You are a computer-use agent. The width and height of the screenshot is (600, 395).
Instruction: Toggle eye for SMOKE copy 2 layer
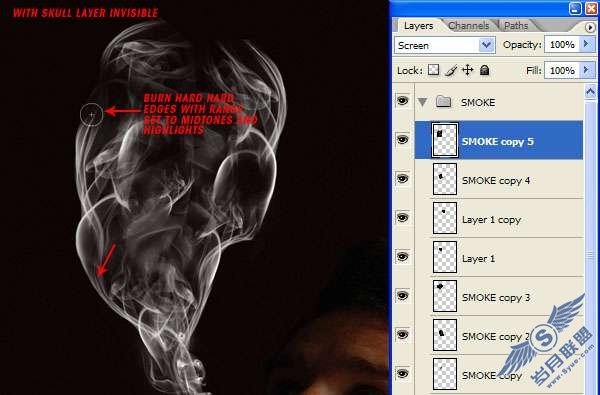[402, 335]
